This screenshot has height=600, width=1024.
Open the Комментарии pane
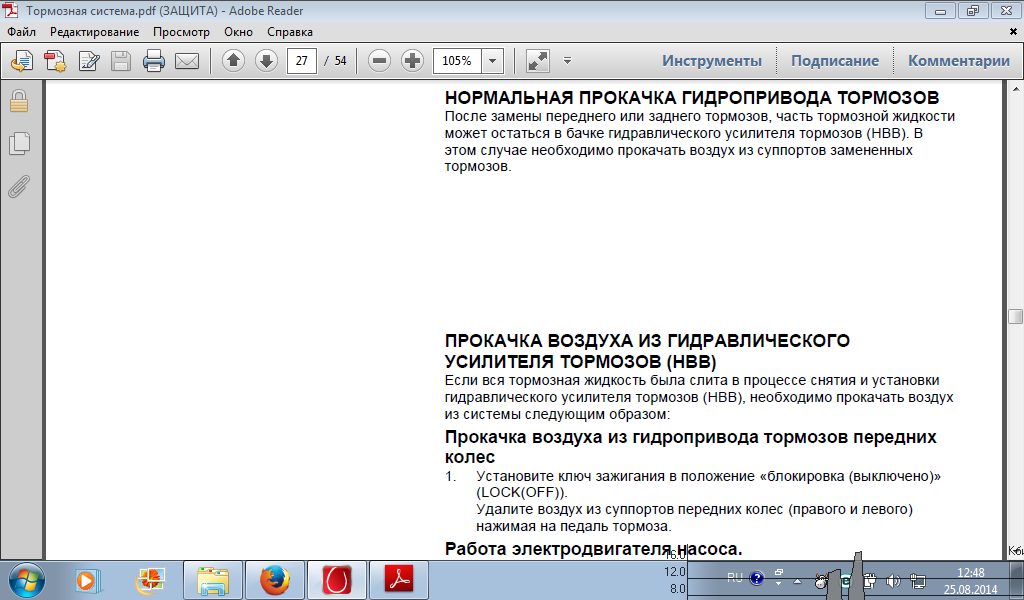(x=958, y=61)
